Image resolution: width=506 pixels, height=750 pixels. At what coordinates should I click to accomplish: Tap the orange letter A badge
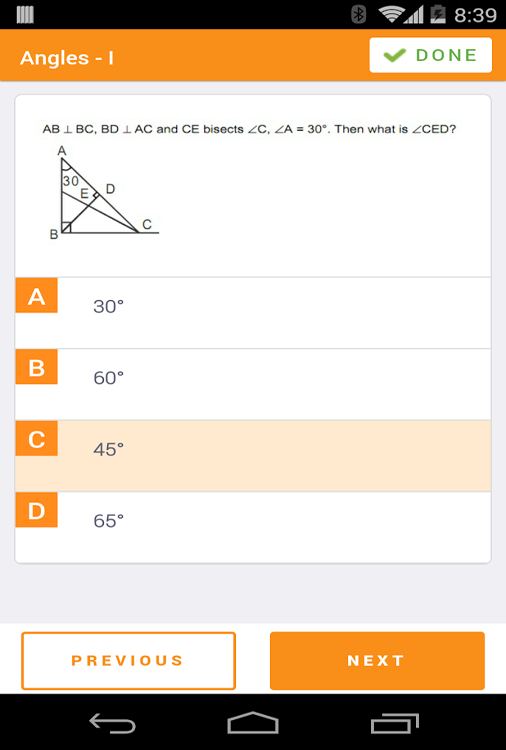[x=36, y=295]
